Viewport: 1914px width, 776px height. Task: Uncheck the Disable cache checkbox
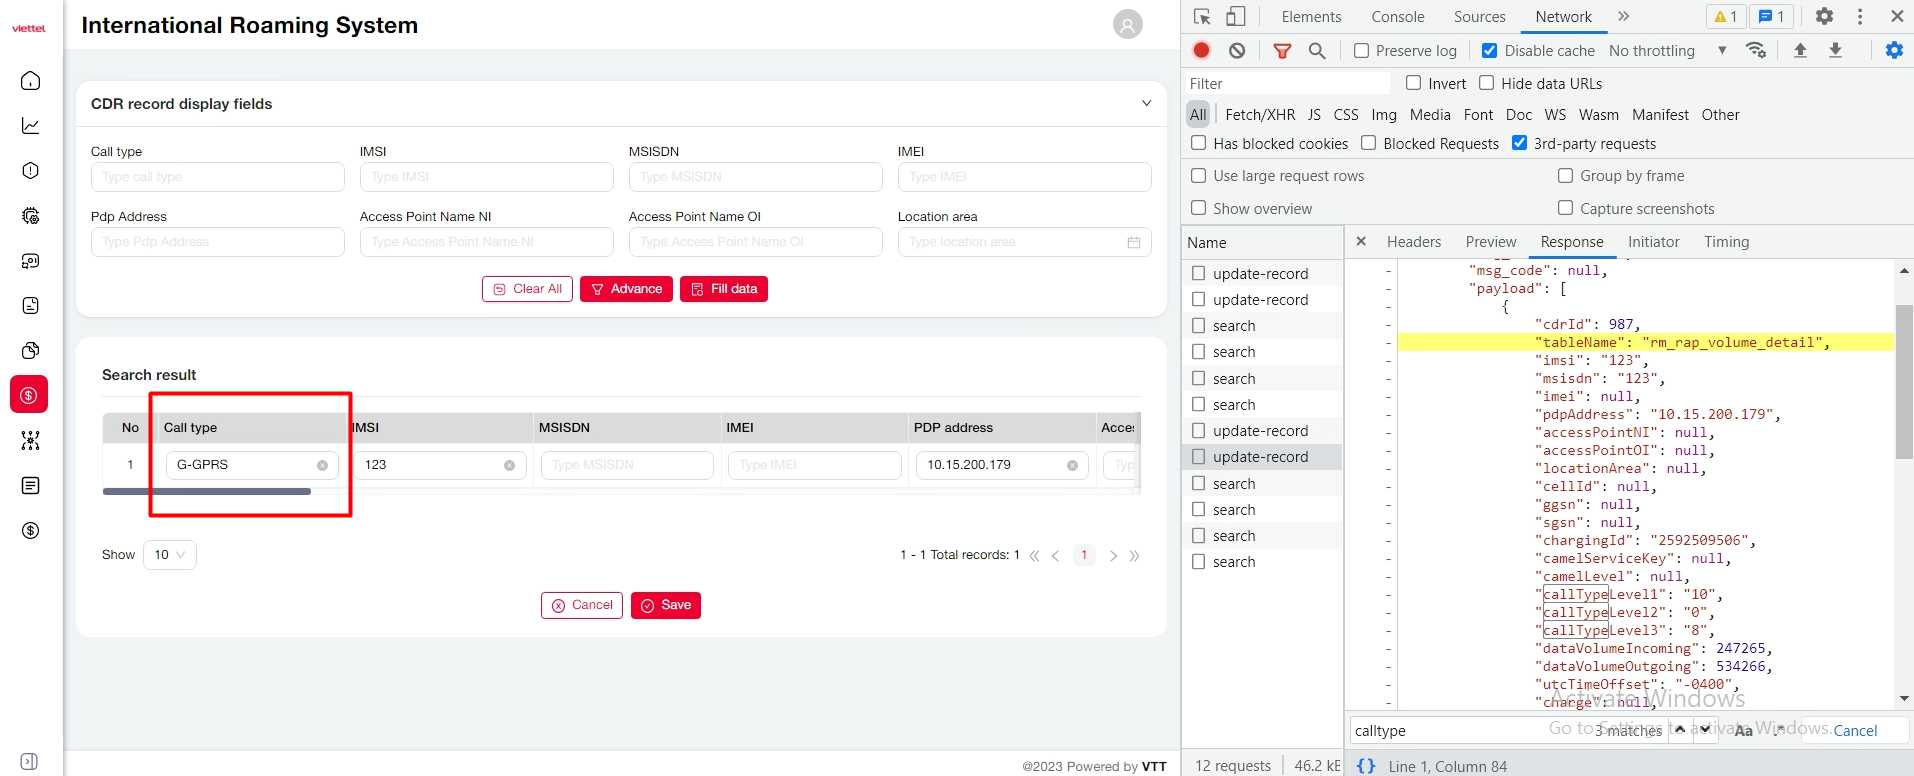[1489, 50]
